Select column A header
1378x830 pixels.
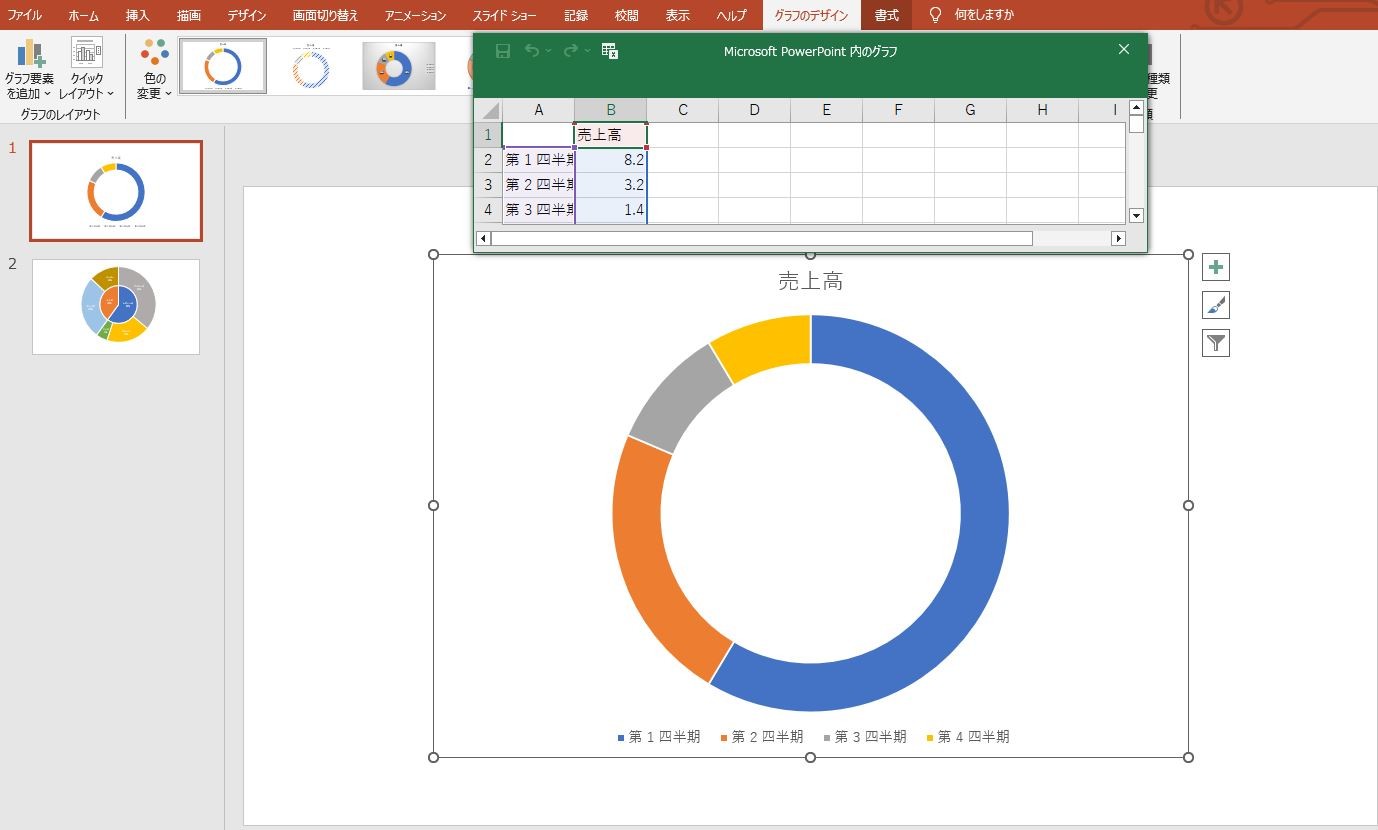click(x=539, y=110)
